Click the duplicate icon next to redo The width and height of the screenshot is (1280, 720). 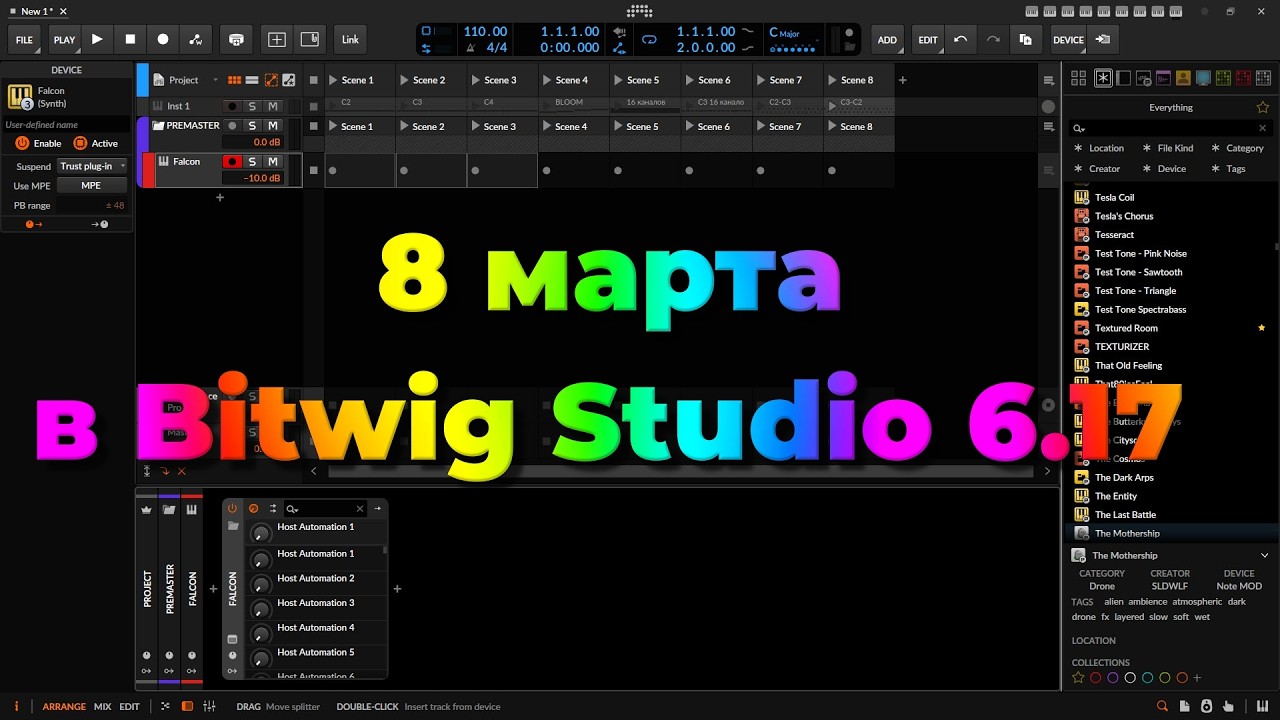click(1026, 39)
